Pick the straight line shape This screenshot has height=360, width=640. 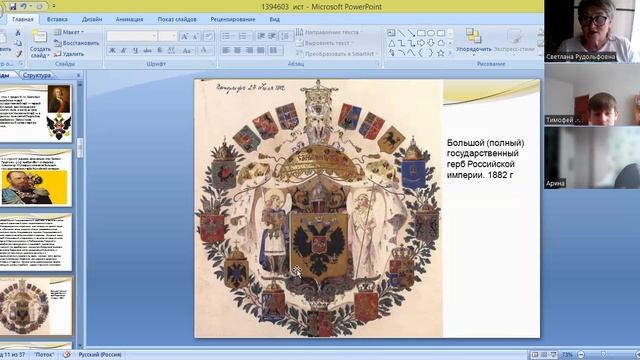[x=401, y=33]
